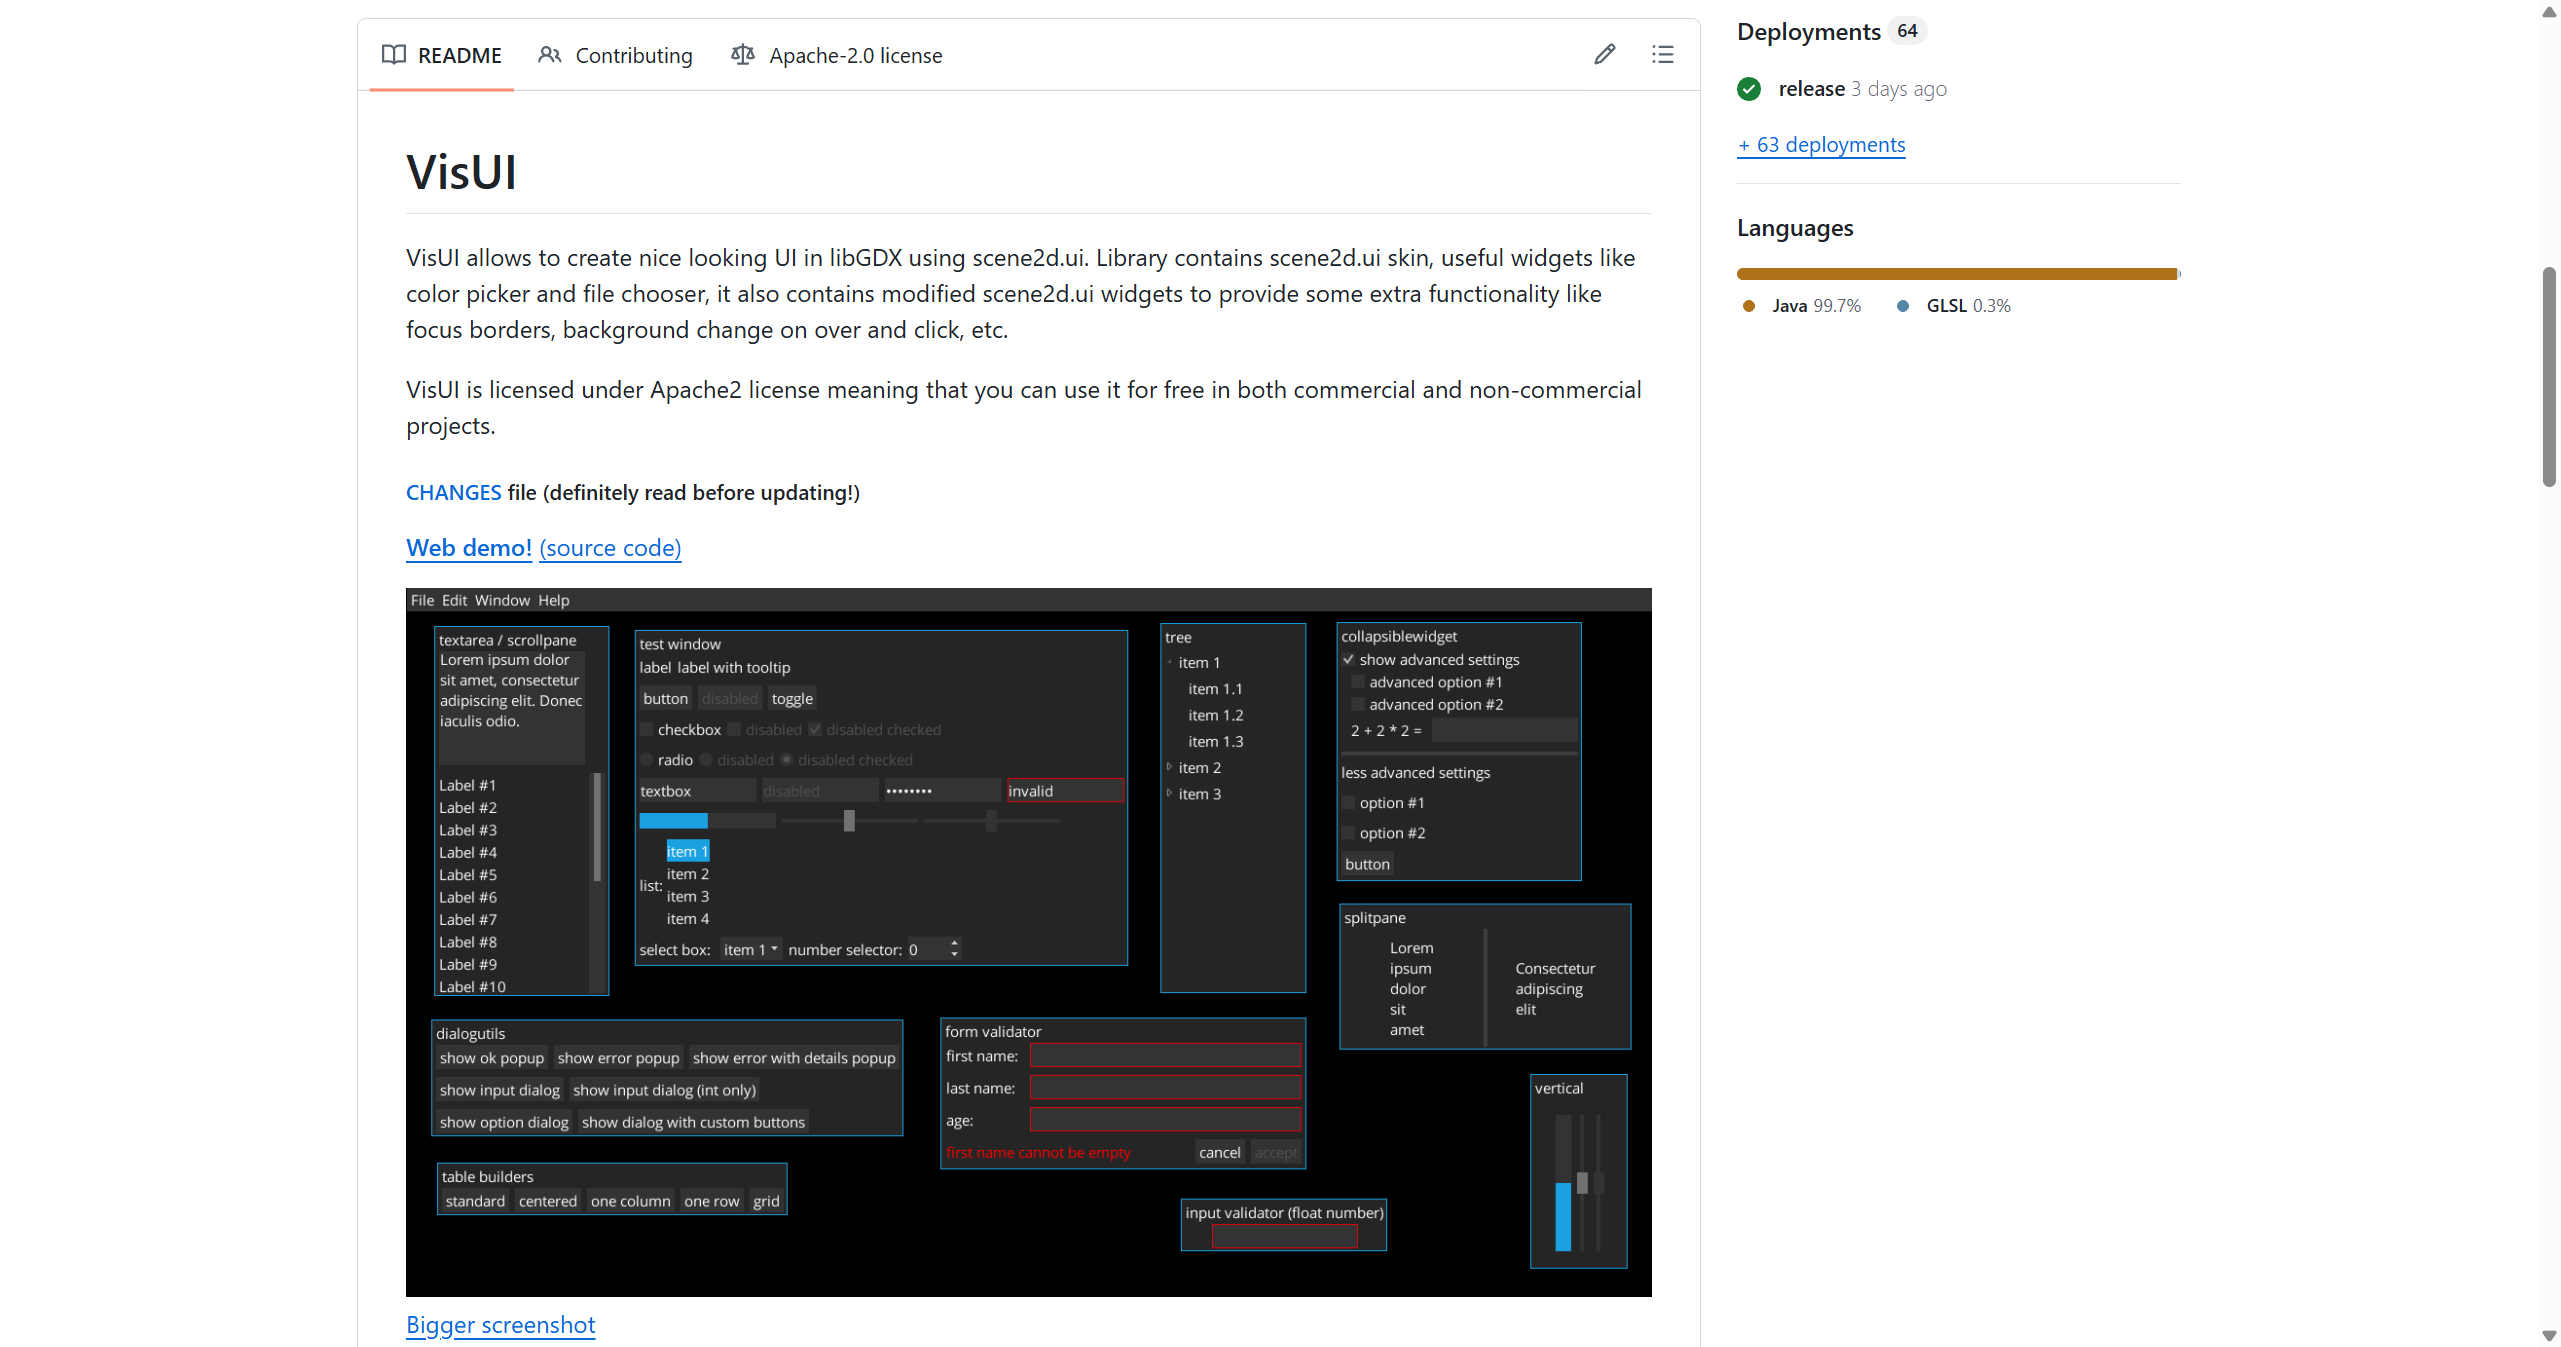Click the horizontal slider knob in test window
The width and height of the screenshot is (2561, 1347).
point(849,821)
